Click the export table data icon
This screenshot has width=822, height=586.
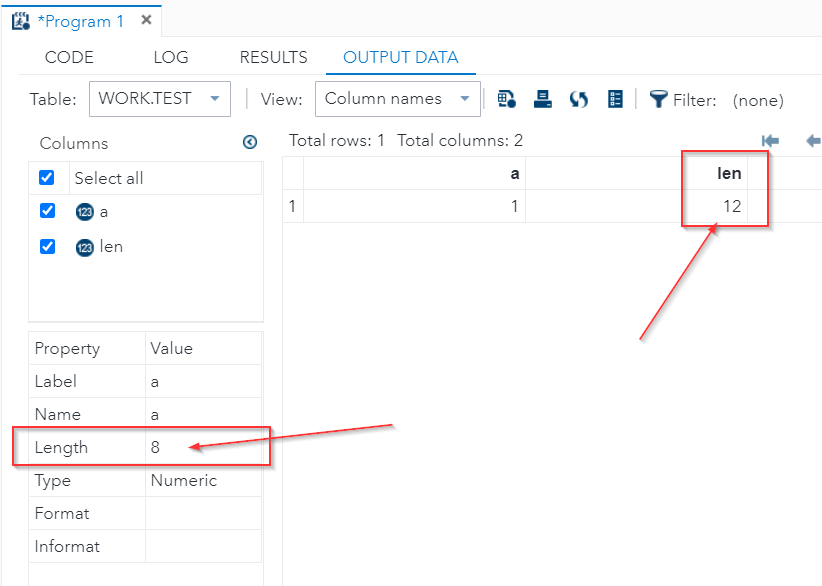[x=507, y=99]
